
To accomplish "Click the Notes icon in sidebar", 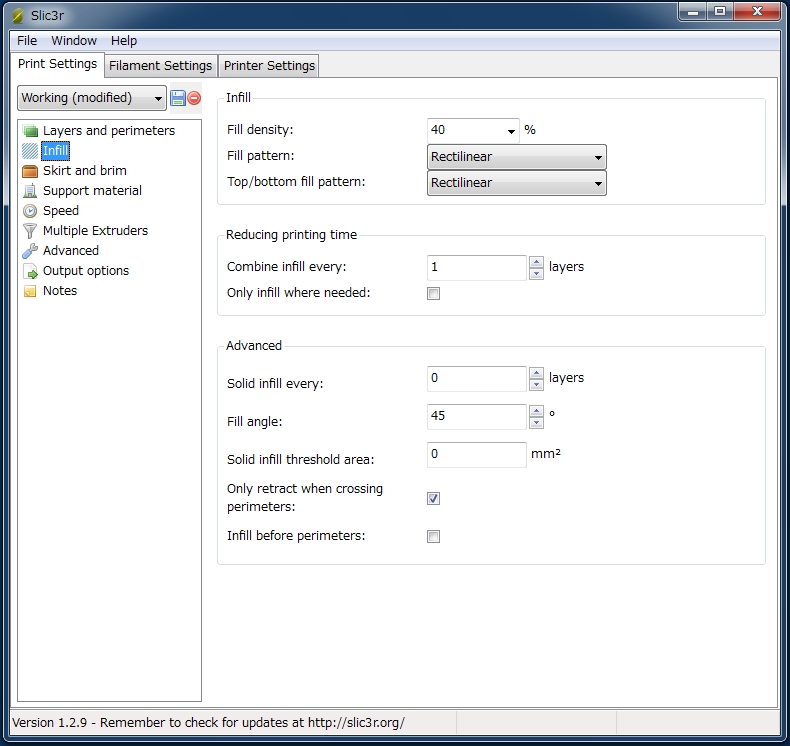I will [x=30, y=291].
